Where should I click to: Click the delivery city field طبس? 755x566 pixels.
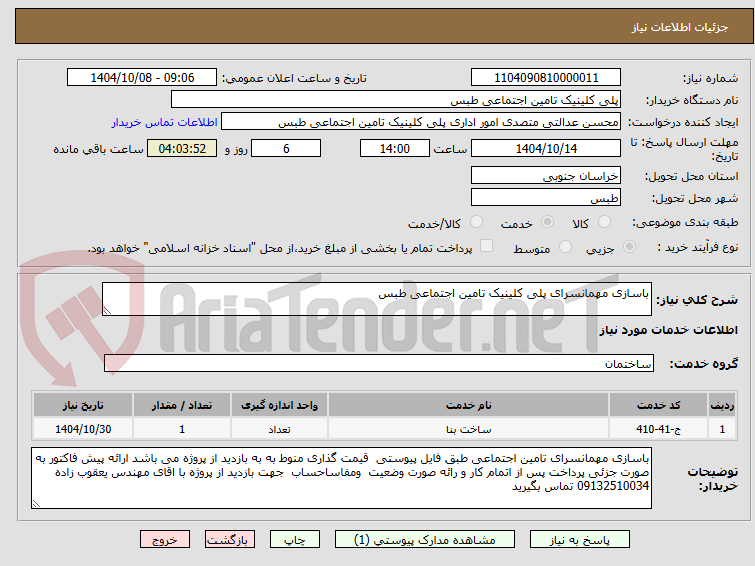point(546,198)
